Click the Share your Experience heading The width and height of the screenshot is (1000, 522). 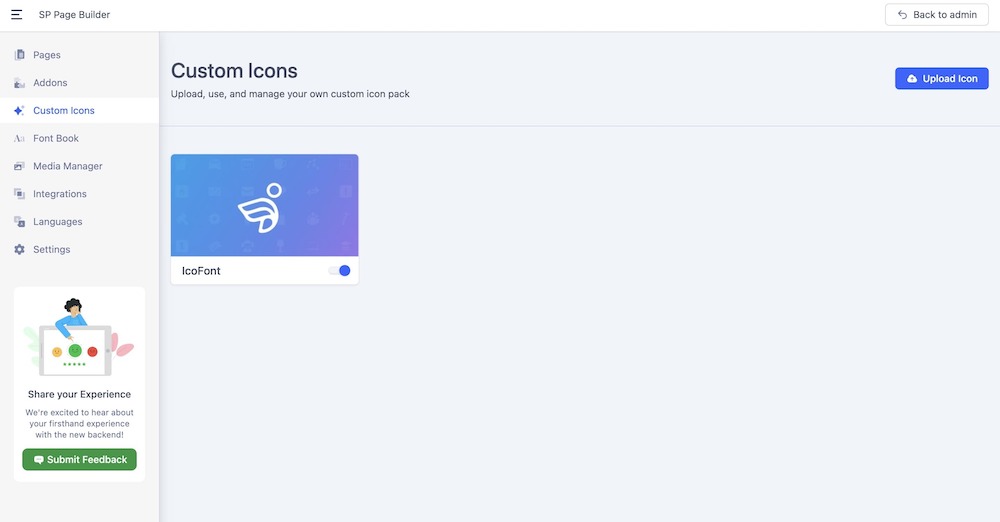[79, 394]
